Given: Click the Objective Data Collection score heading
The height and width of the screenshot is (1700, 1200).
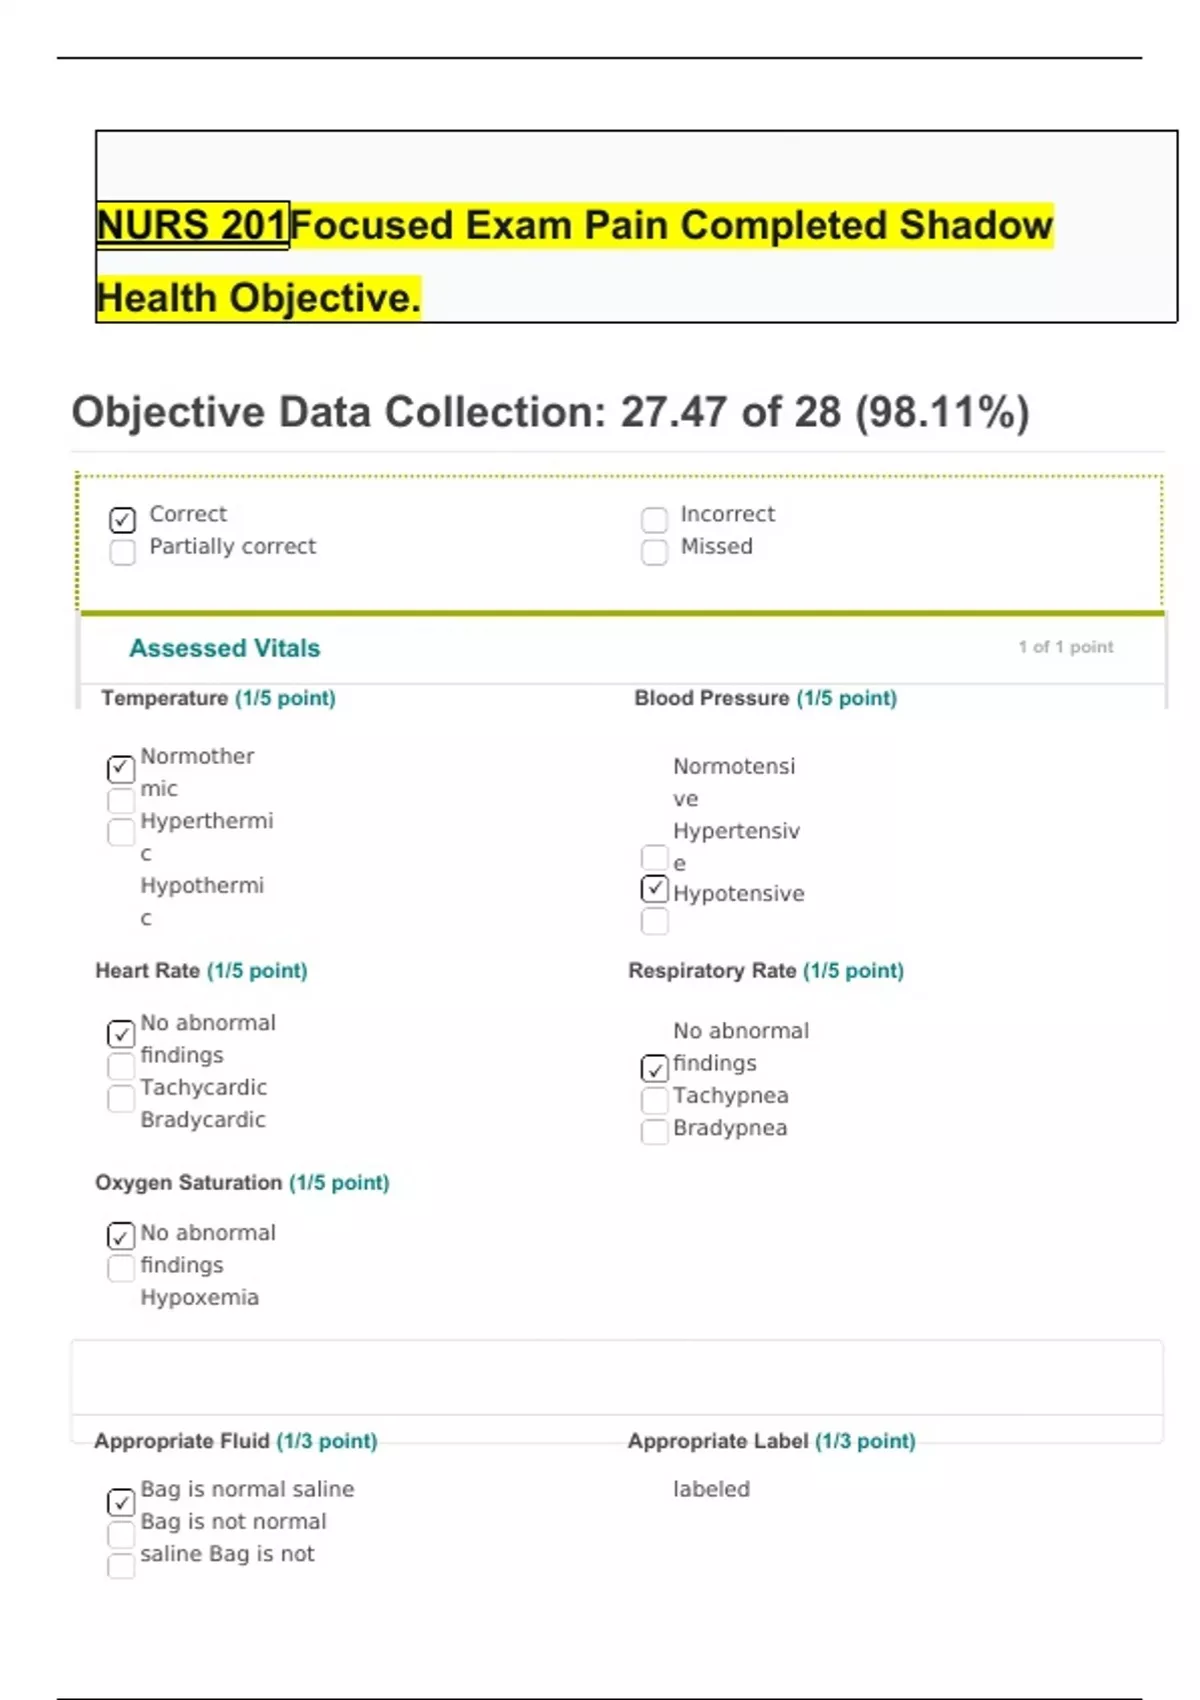Looking at the screenshot, I should click(550, 412).
